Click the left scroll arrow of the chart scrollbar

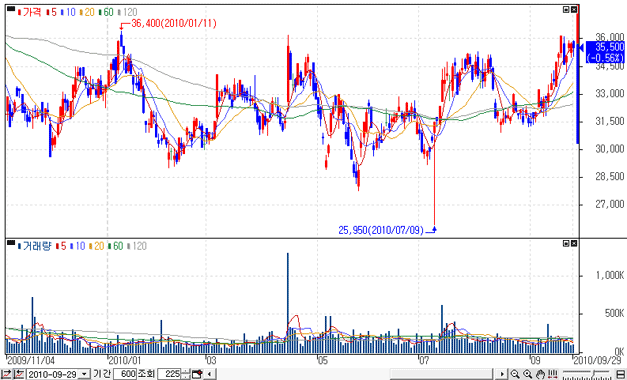tap(210, 374)
